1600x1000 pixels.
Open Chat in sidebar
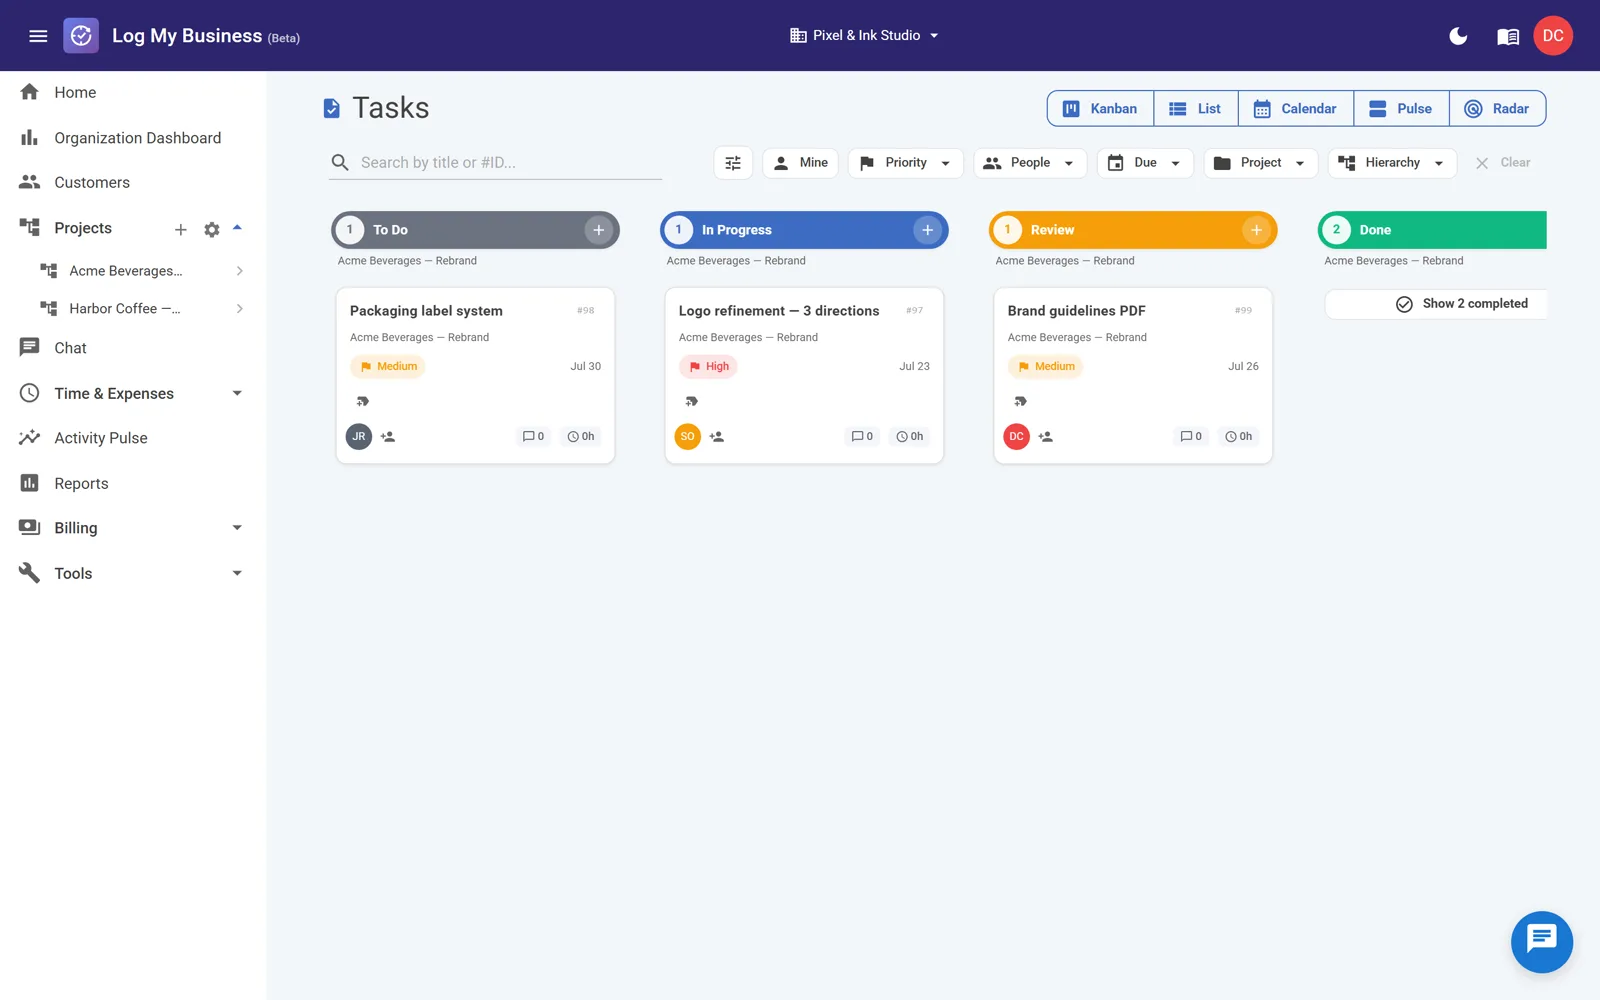(70, 348)
